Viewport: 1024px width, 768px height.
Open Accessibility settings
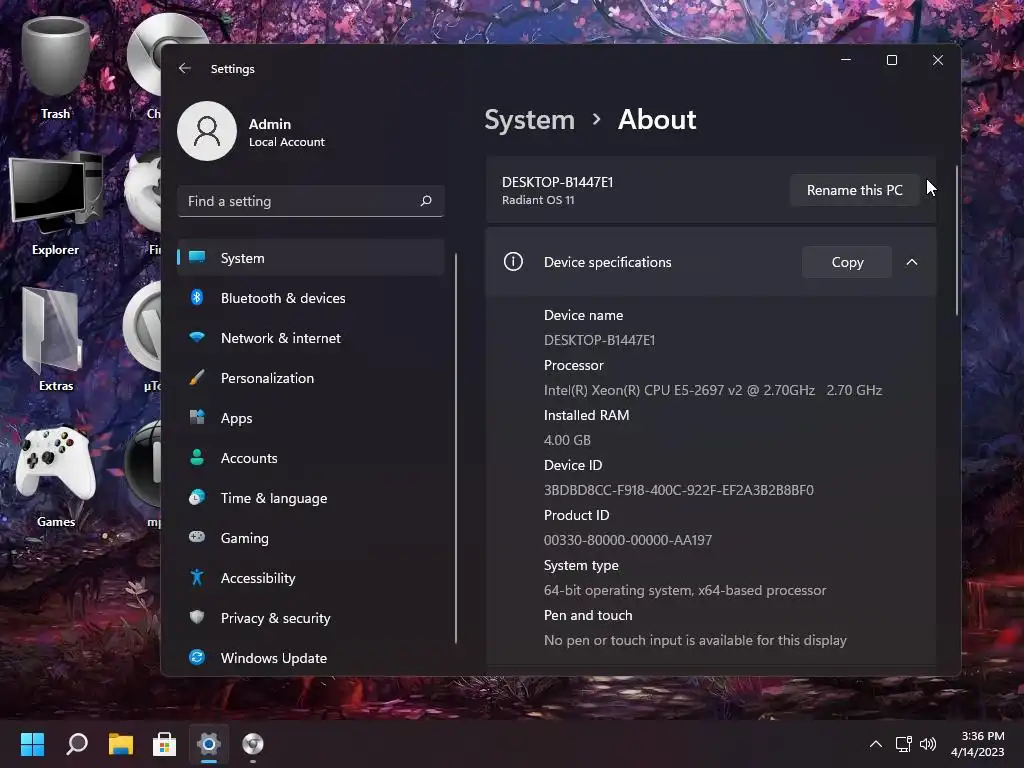(311, 578)
